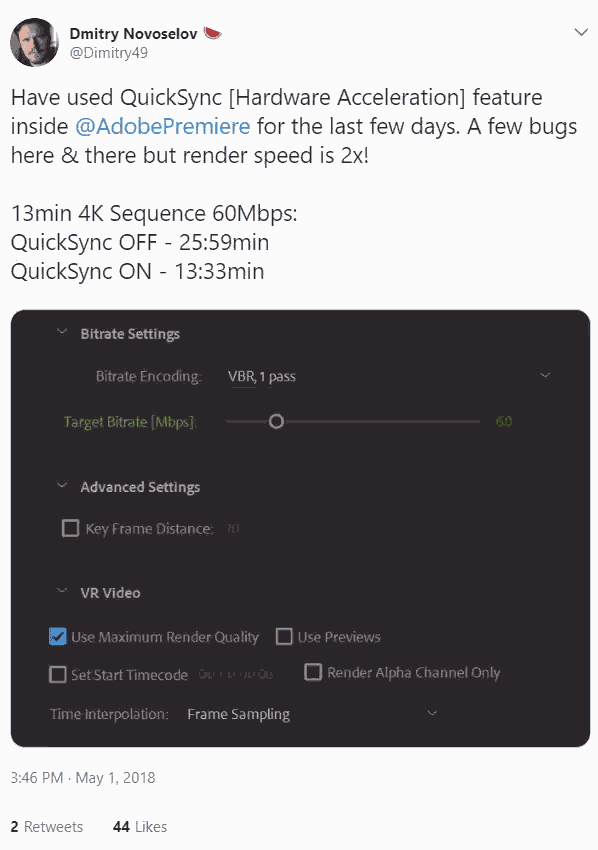598x850 pixels.
Task: Click the watermelon emoji beside the name
Action: (213, 34)
